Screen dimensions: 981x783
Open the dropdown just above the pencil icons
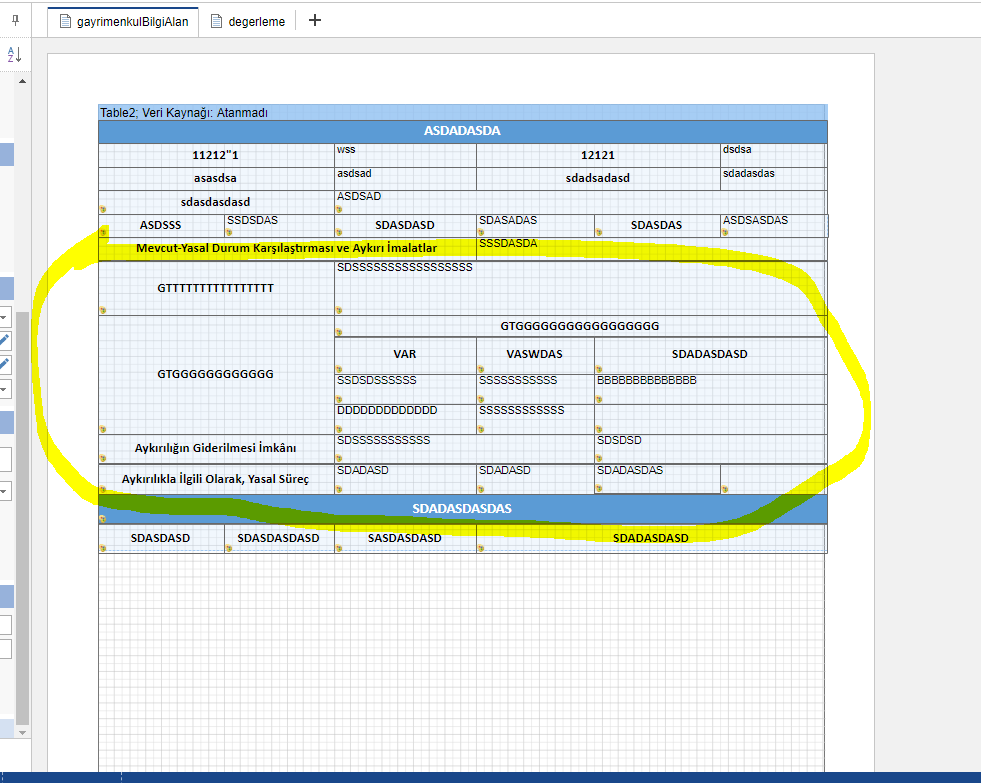coord(5,317)
